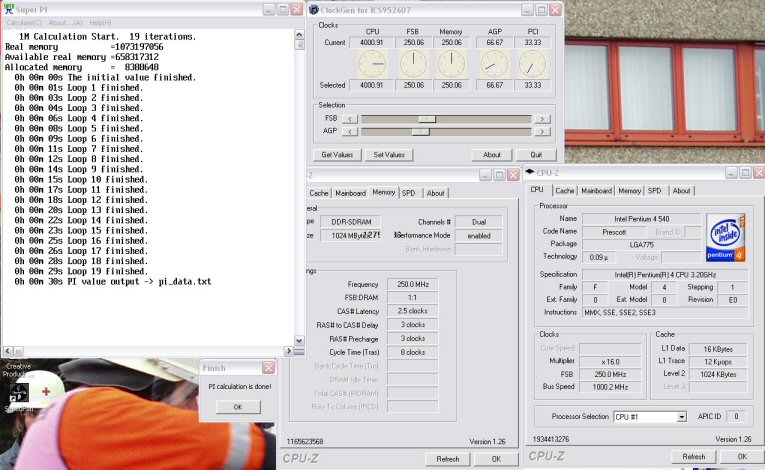765x470 pixels.
Task: Click Refresh in memory CPU-Z window
Action: [x=447, y=459]
